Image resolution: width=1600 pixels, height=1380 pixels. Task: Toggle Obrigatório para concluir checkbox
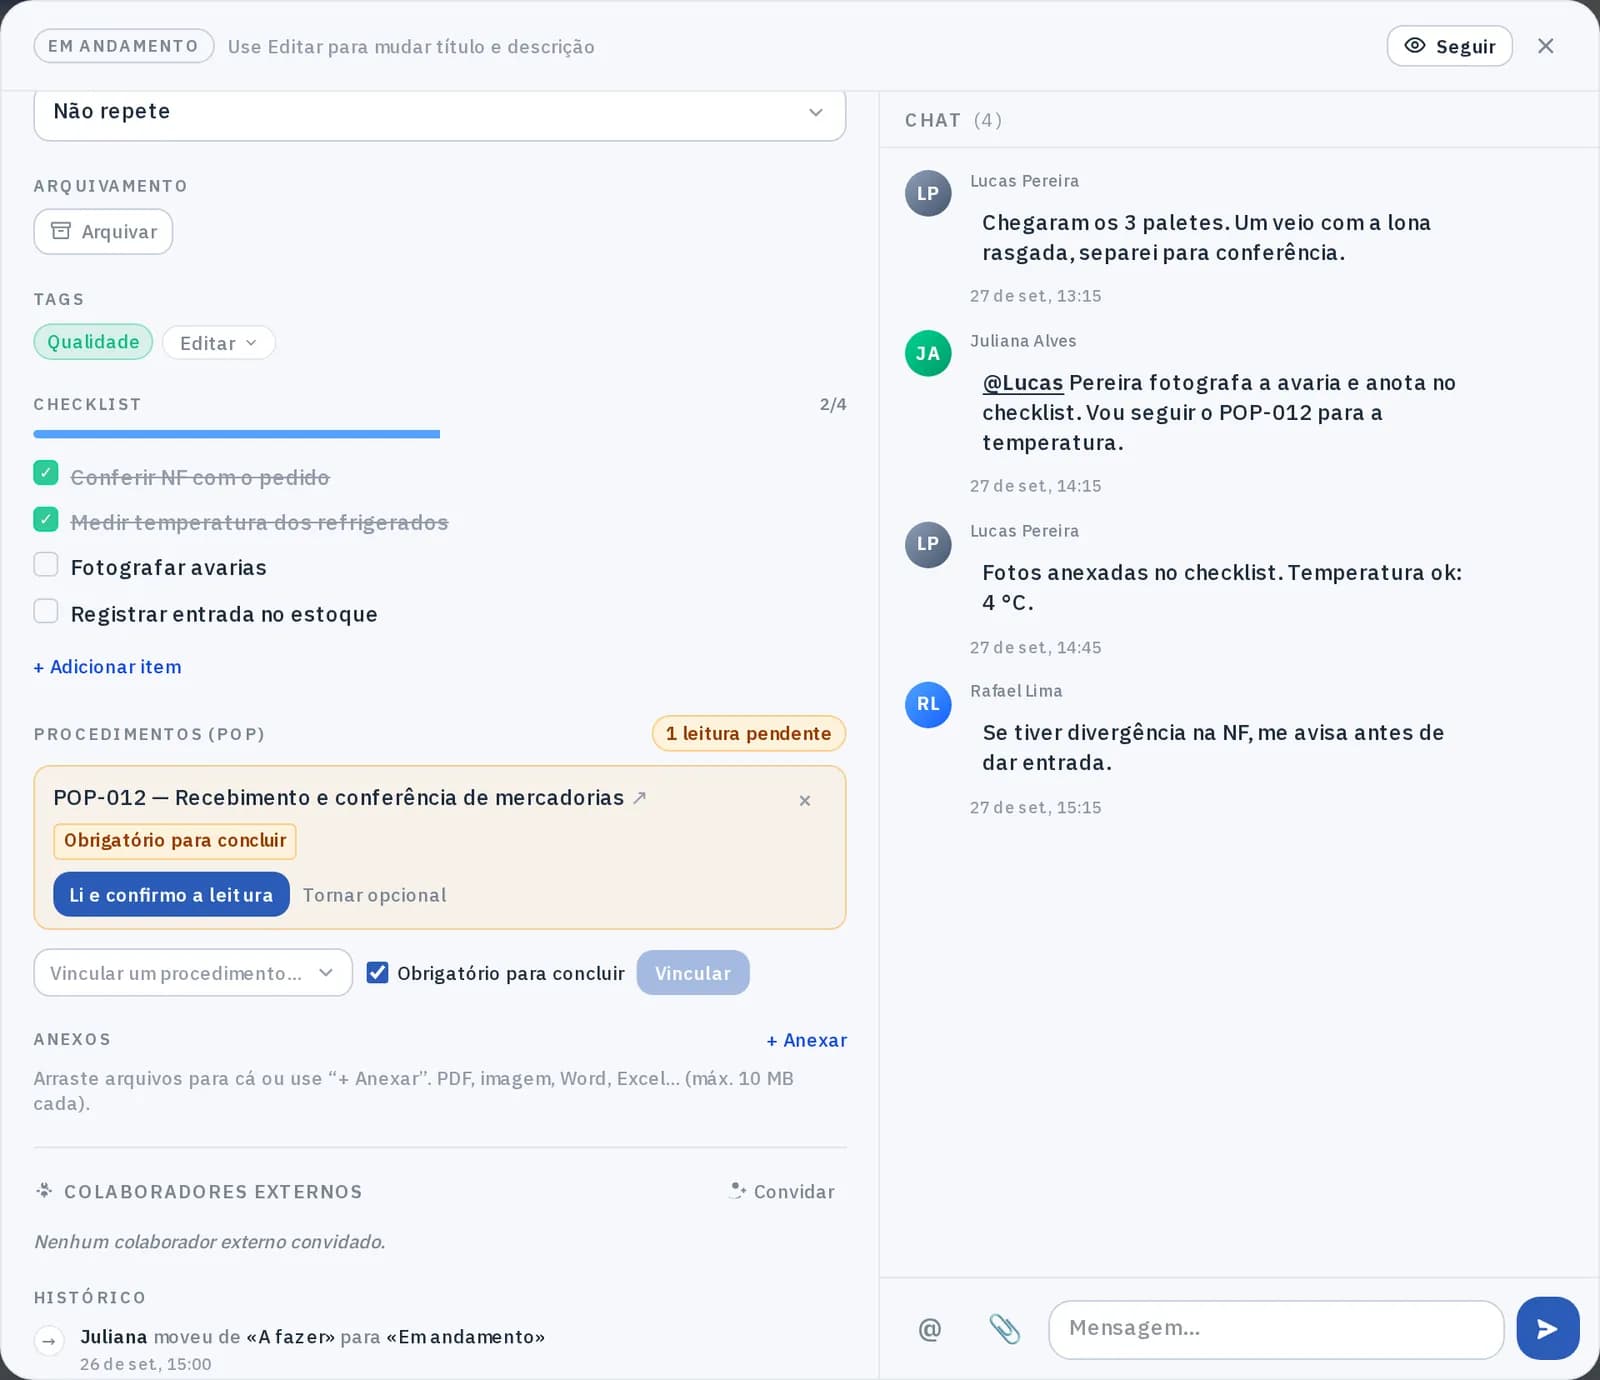[377, 972]
